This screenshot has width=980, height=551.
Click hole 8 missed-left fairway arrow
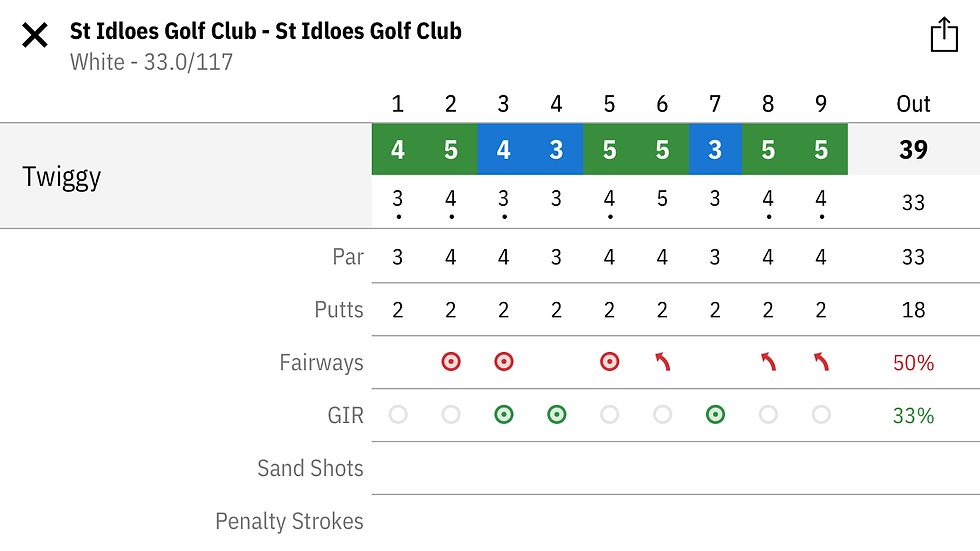pos(768,362)
